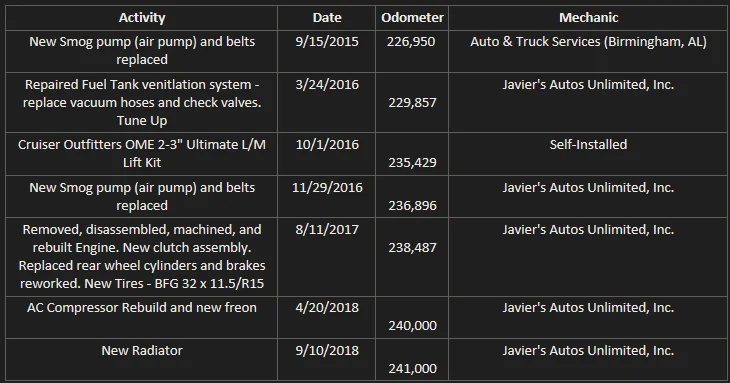Viewport: 730px width, 383px height.
Task: Click the Mechanic column header
Action: [x=588, y=18]
